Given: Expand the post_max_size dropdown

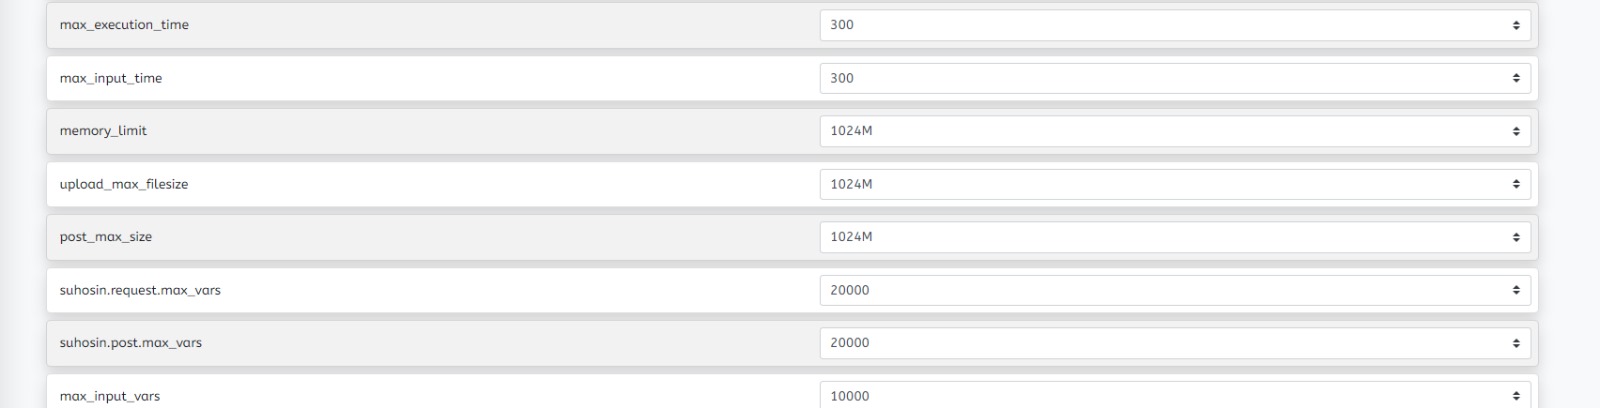Looking at the screenshot, I should (1174, 237).
